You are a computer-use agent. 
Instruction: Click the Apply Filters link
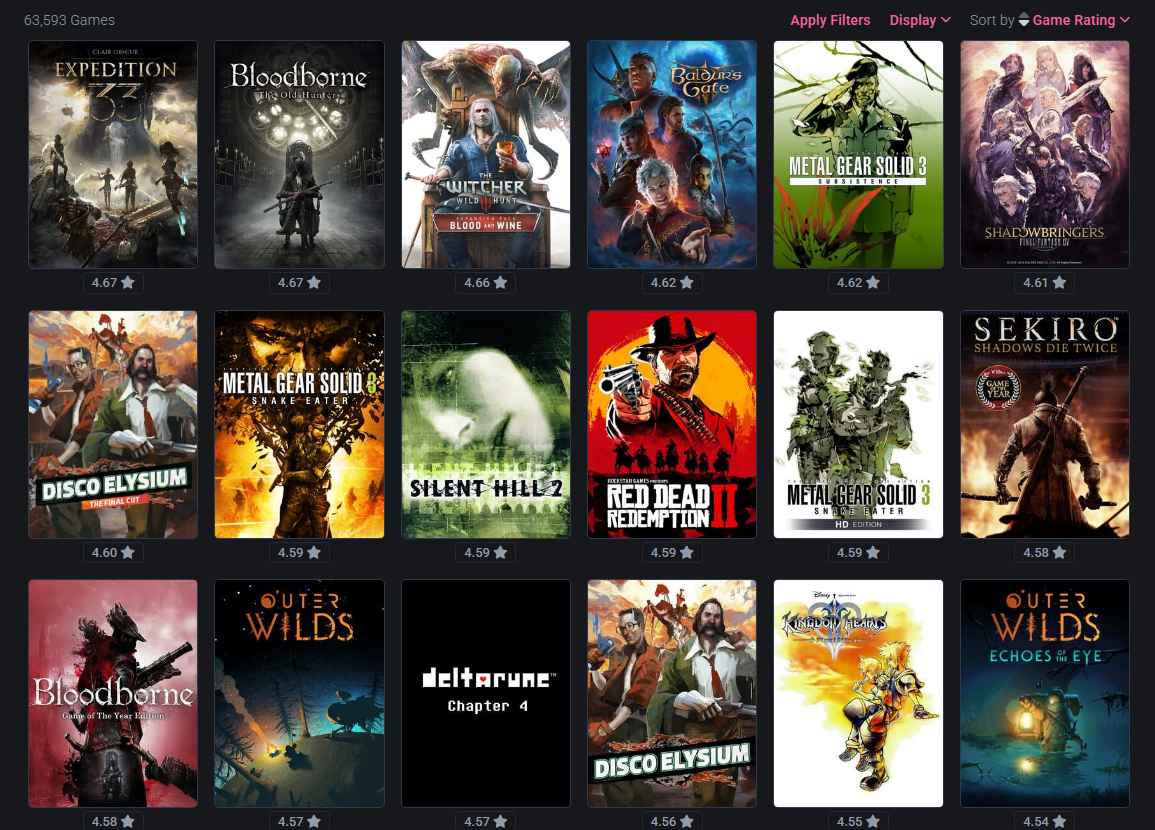(830, 20)
